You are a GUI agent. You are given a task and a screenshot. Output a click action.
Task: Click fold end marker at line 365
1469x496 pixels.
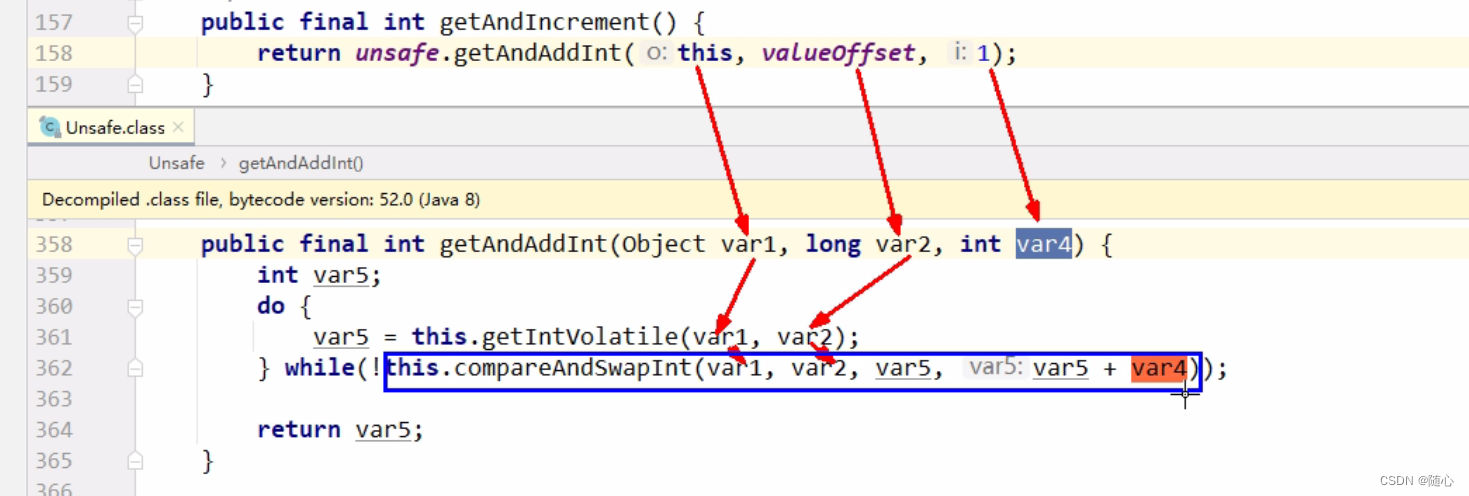(136, 461)
